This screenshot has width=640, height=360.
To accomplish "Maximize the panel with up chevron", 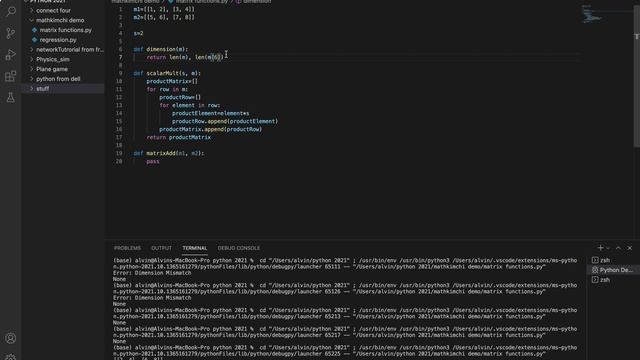I will [x=618, y=248].
